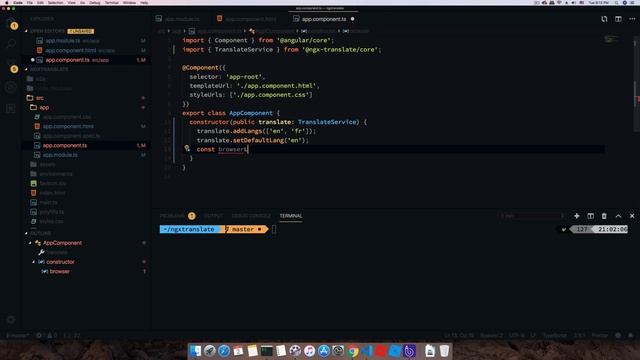Click the open changes icon in editor toolbar
This screenshot has width=640, height=360.
coord(604,19)
